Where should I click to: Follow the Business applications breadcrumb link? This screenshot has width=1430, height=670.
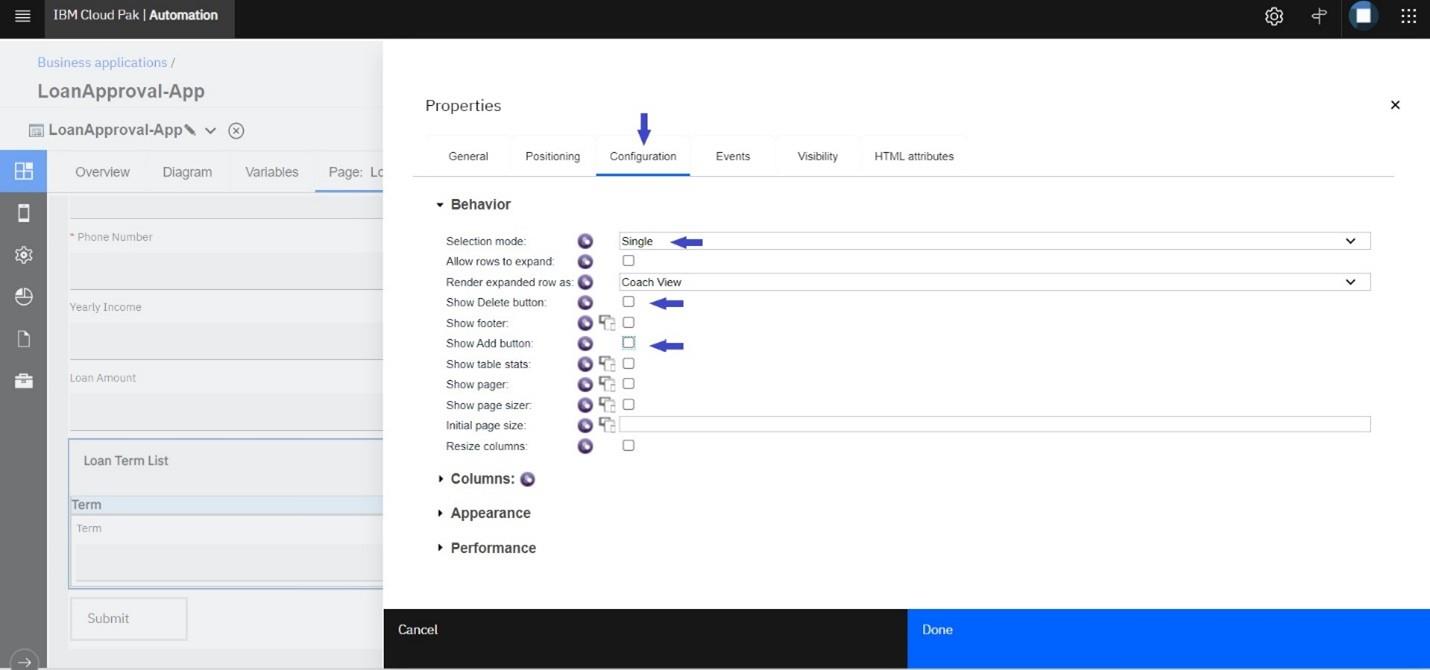click(x=102, y=62)
